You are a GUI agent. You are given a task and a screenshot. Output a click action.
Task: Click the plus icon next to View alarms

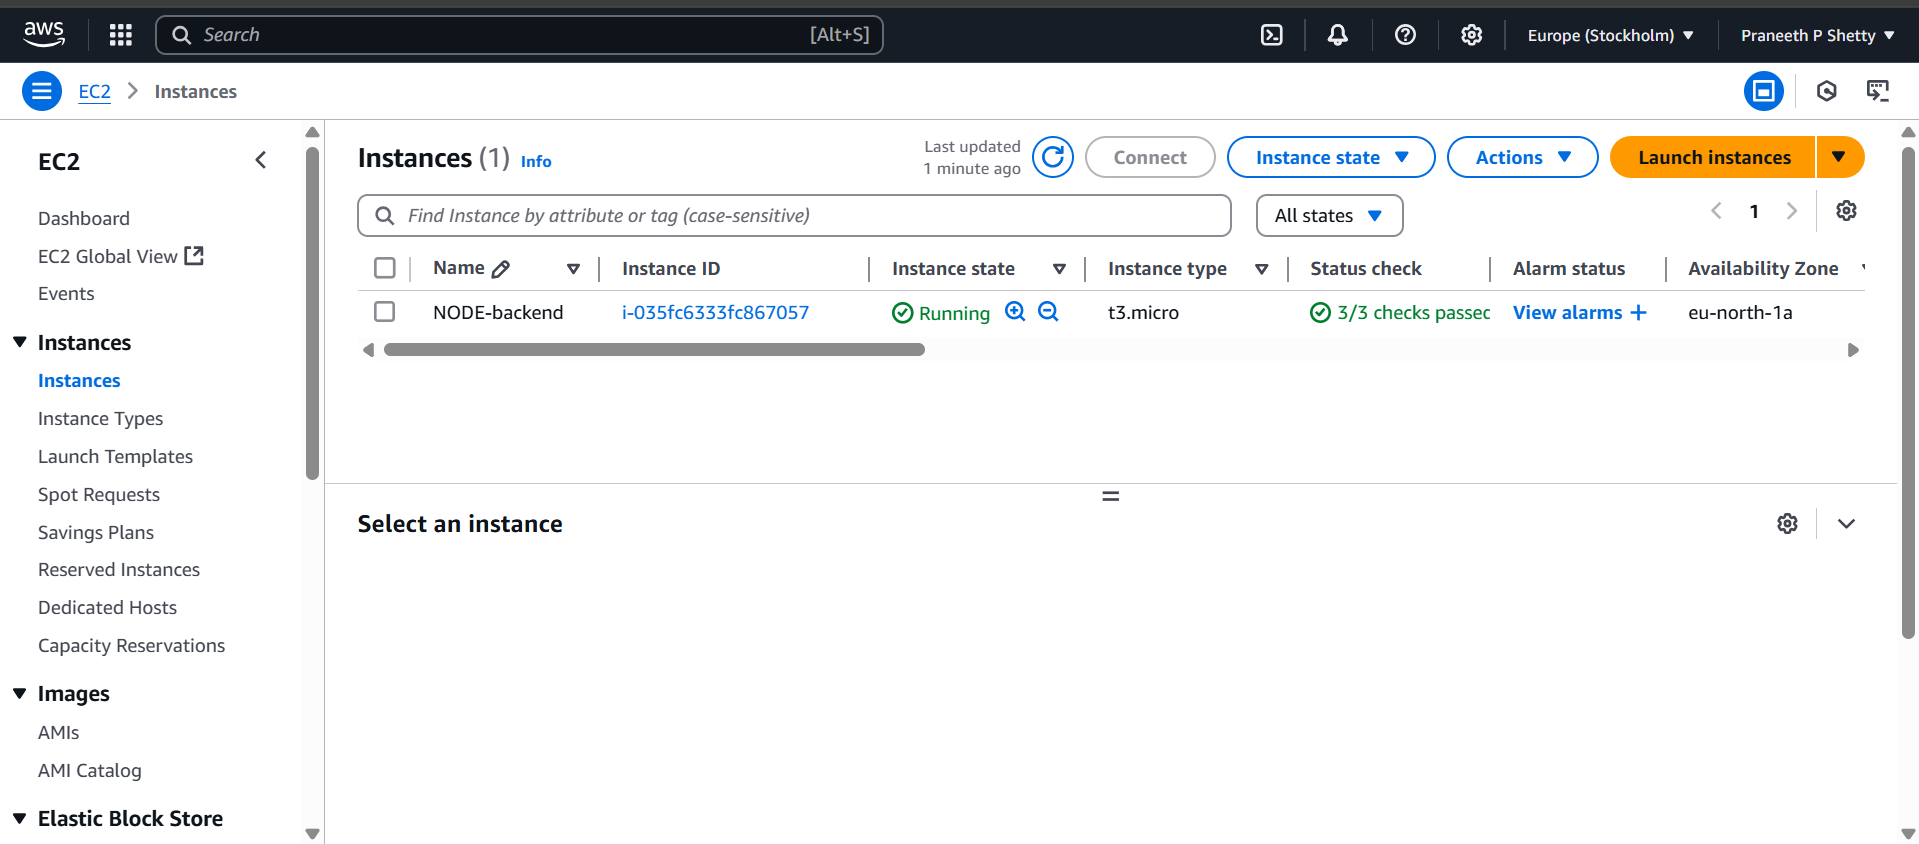point(1638,312)
